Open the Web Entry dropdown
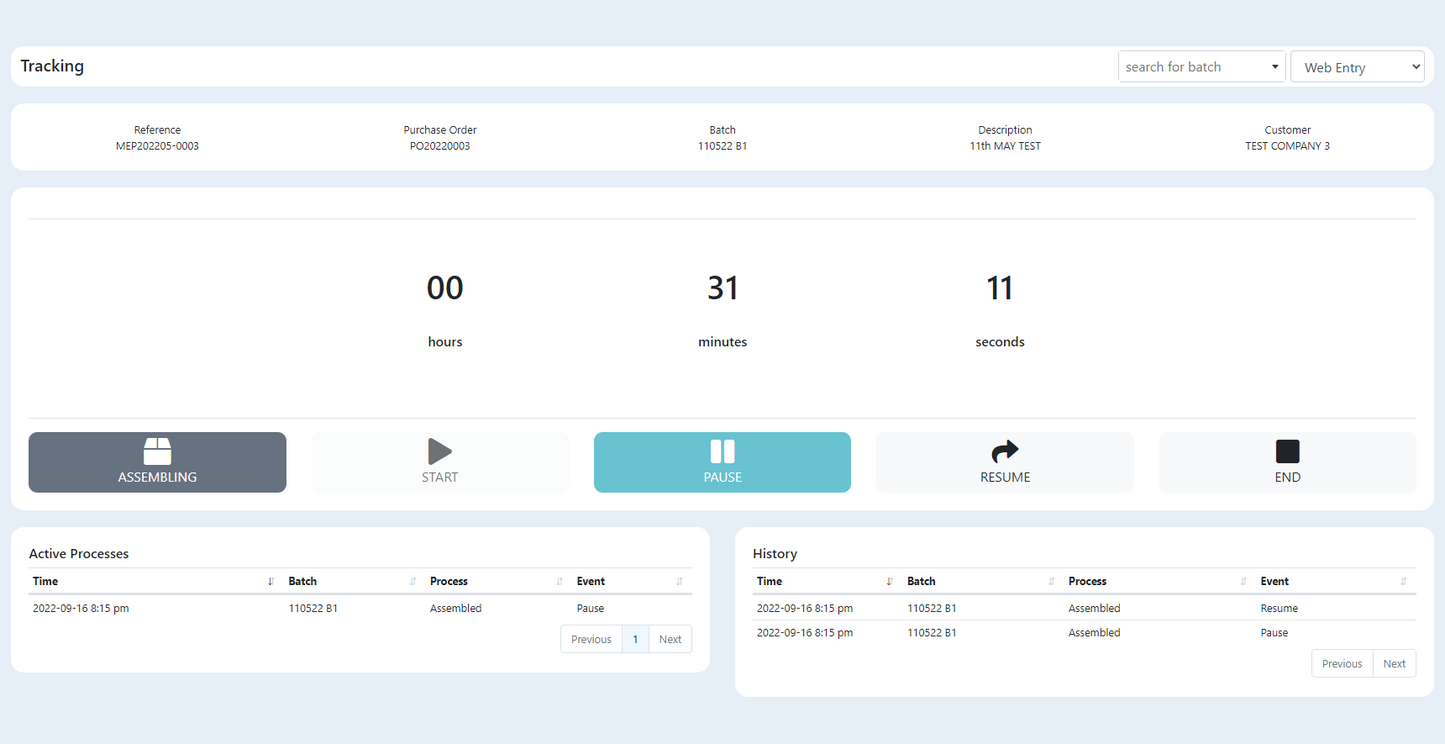The height and width of the screenshot is (744, 1445). click(x=1357, y=66)
